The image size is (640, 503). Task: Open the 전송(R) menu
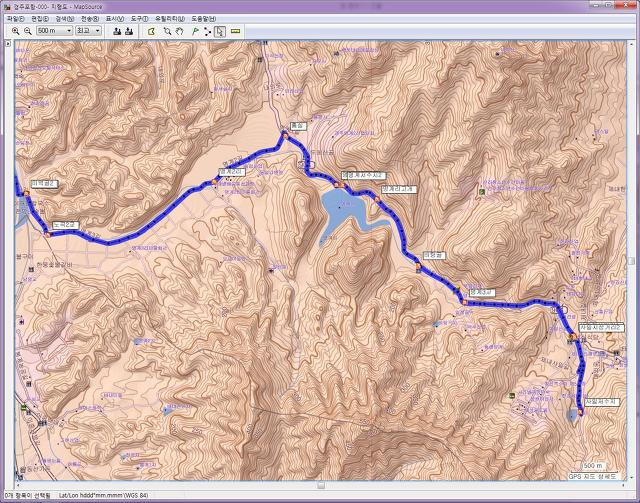[90, 19]
